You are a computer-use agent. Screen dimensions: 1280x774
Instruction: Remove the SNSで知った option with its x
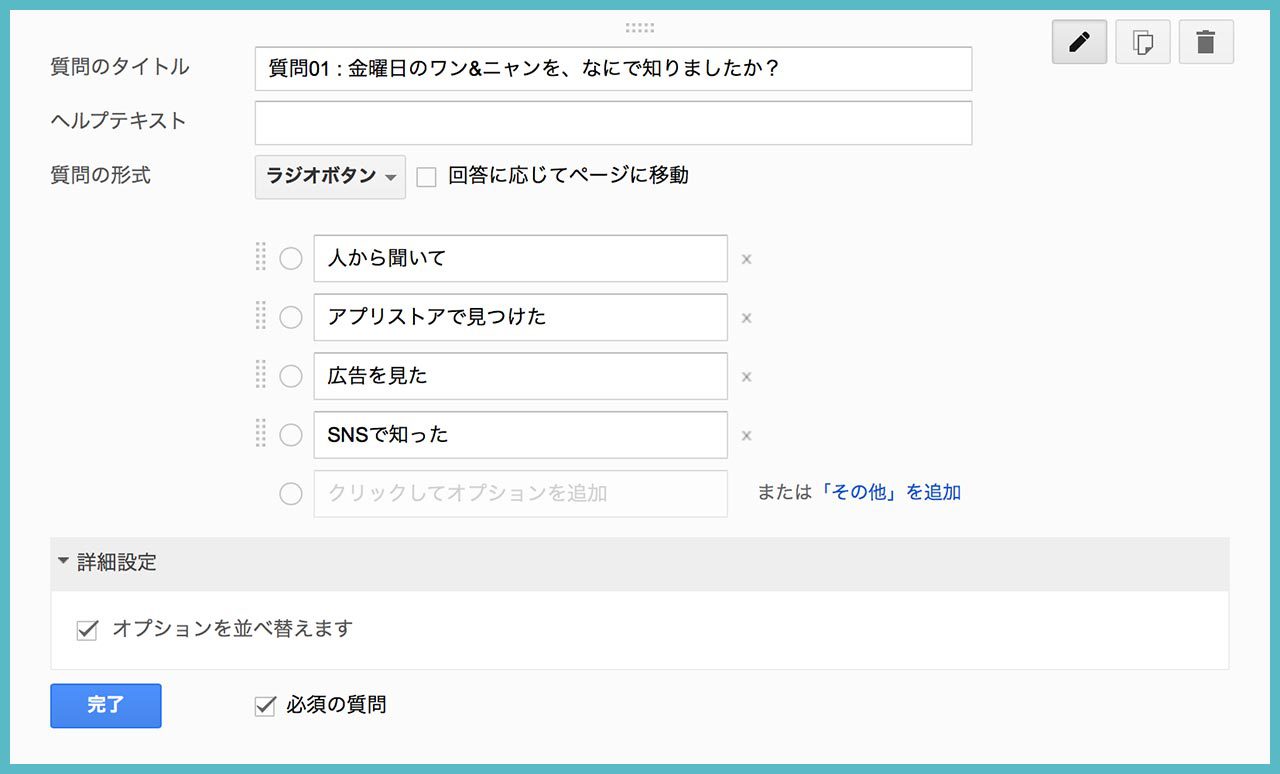pyautogui.click(x=746, y=436)
